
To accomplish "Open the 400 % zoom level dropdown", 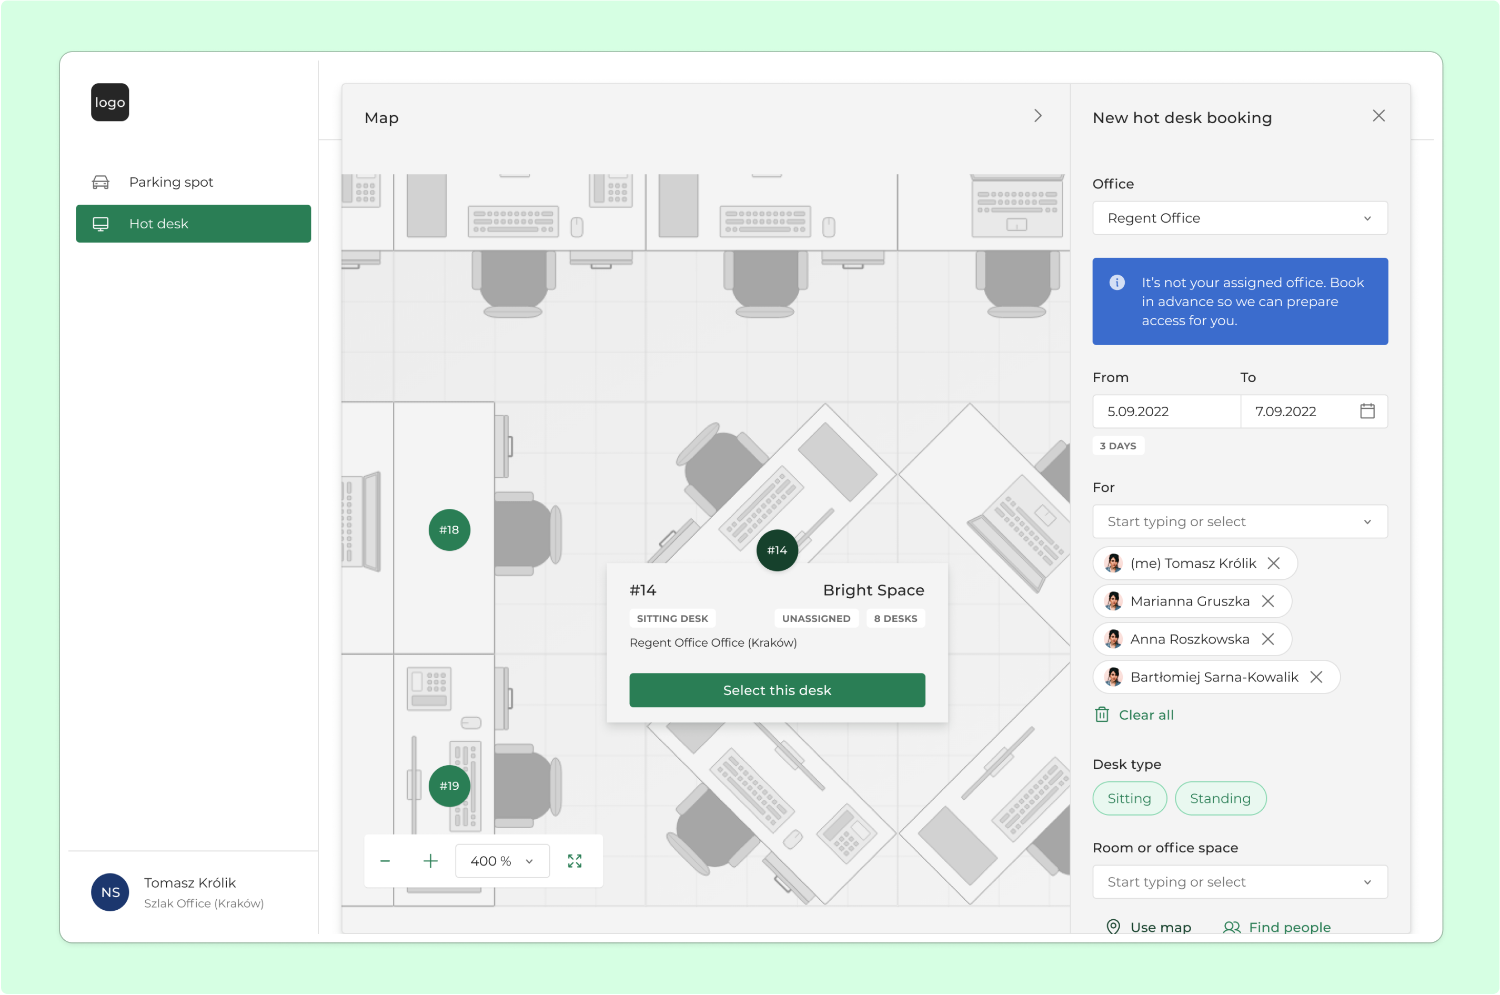I will [x=502, y=861].
